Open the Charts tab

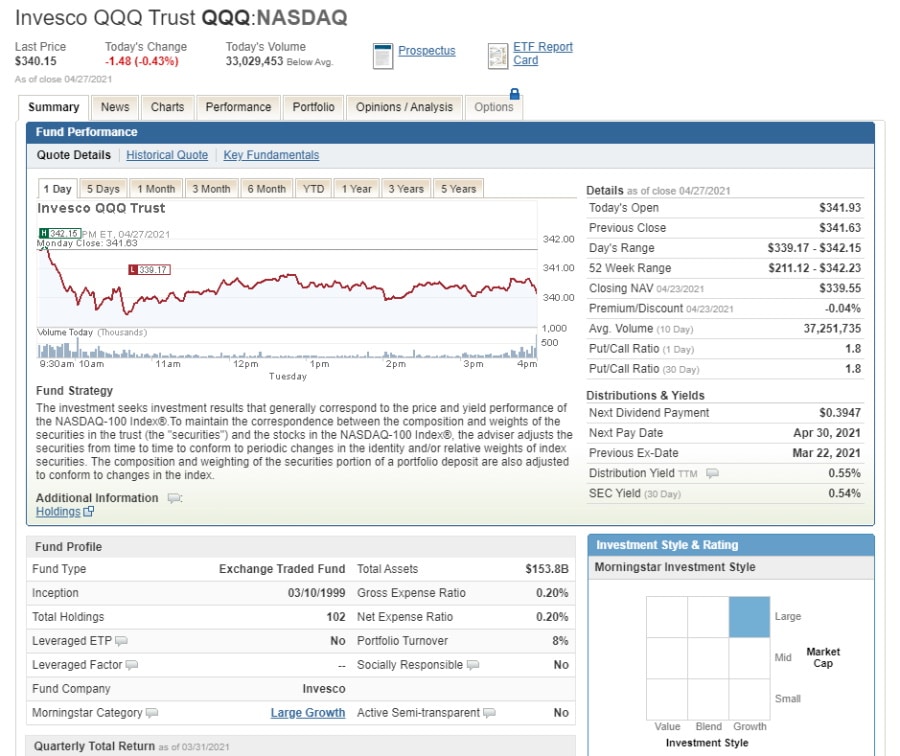[168, 107]
